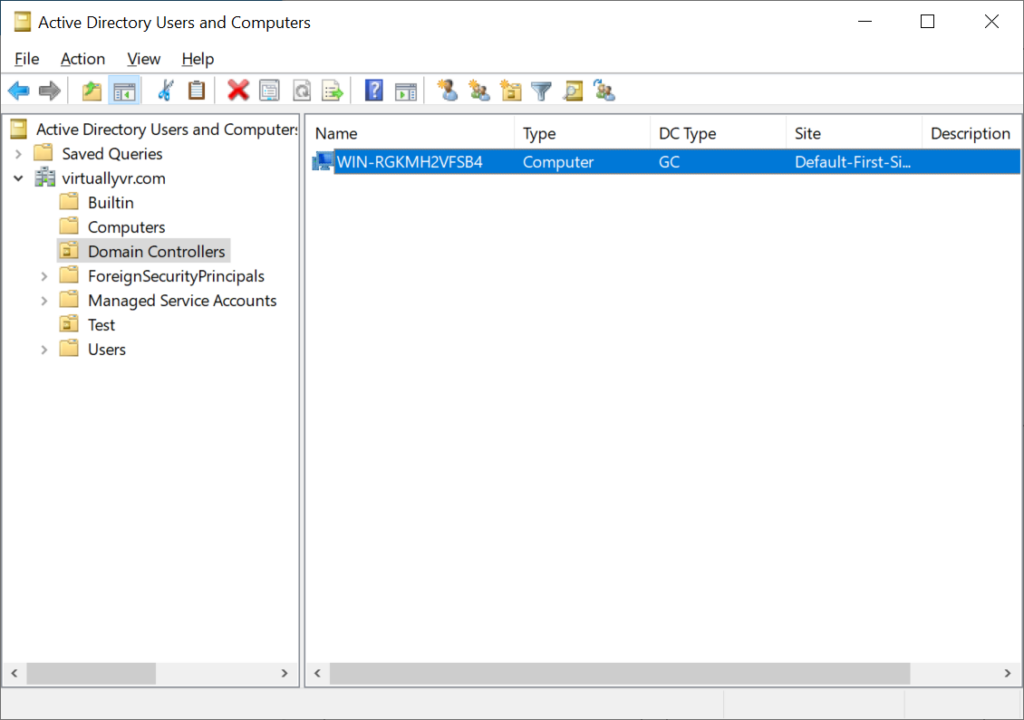Image resolution: width=1024 pixels, height=720 pixels.
Task: Select the Users container label
Action: click(106, 350)
